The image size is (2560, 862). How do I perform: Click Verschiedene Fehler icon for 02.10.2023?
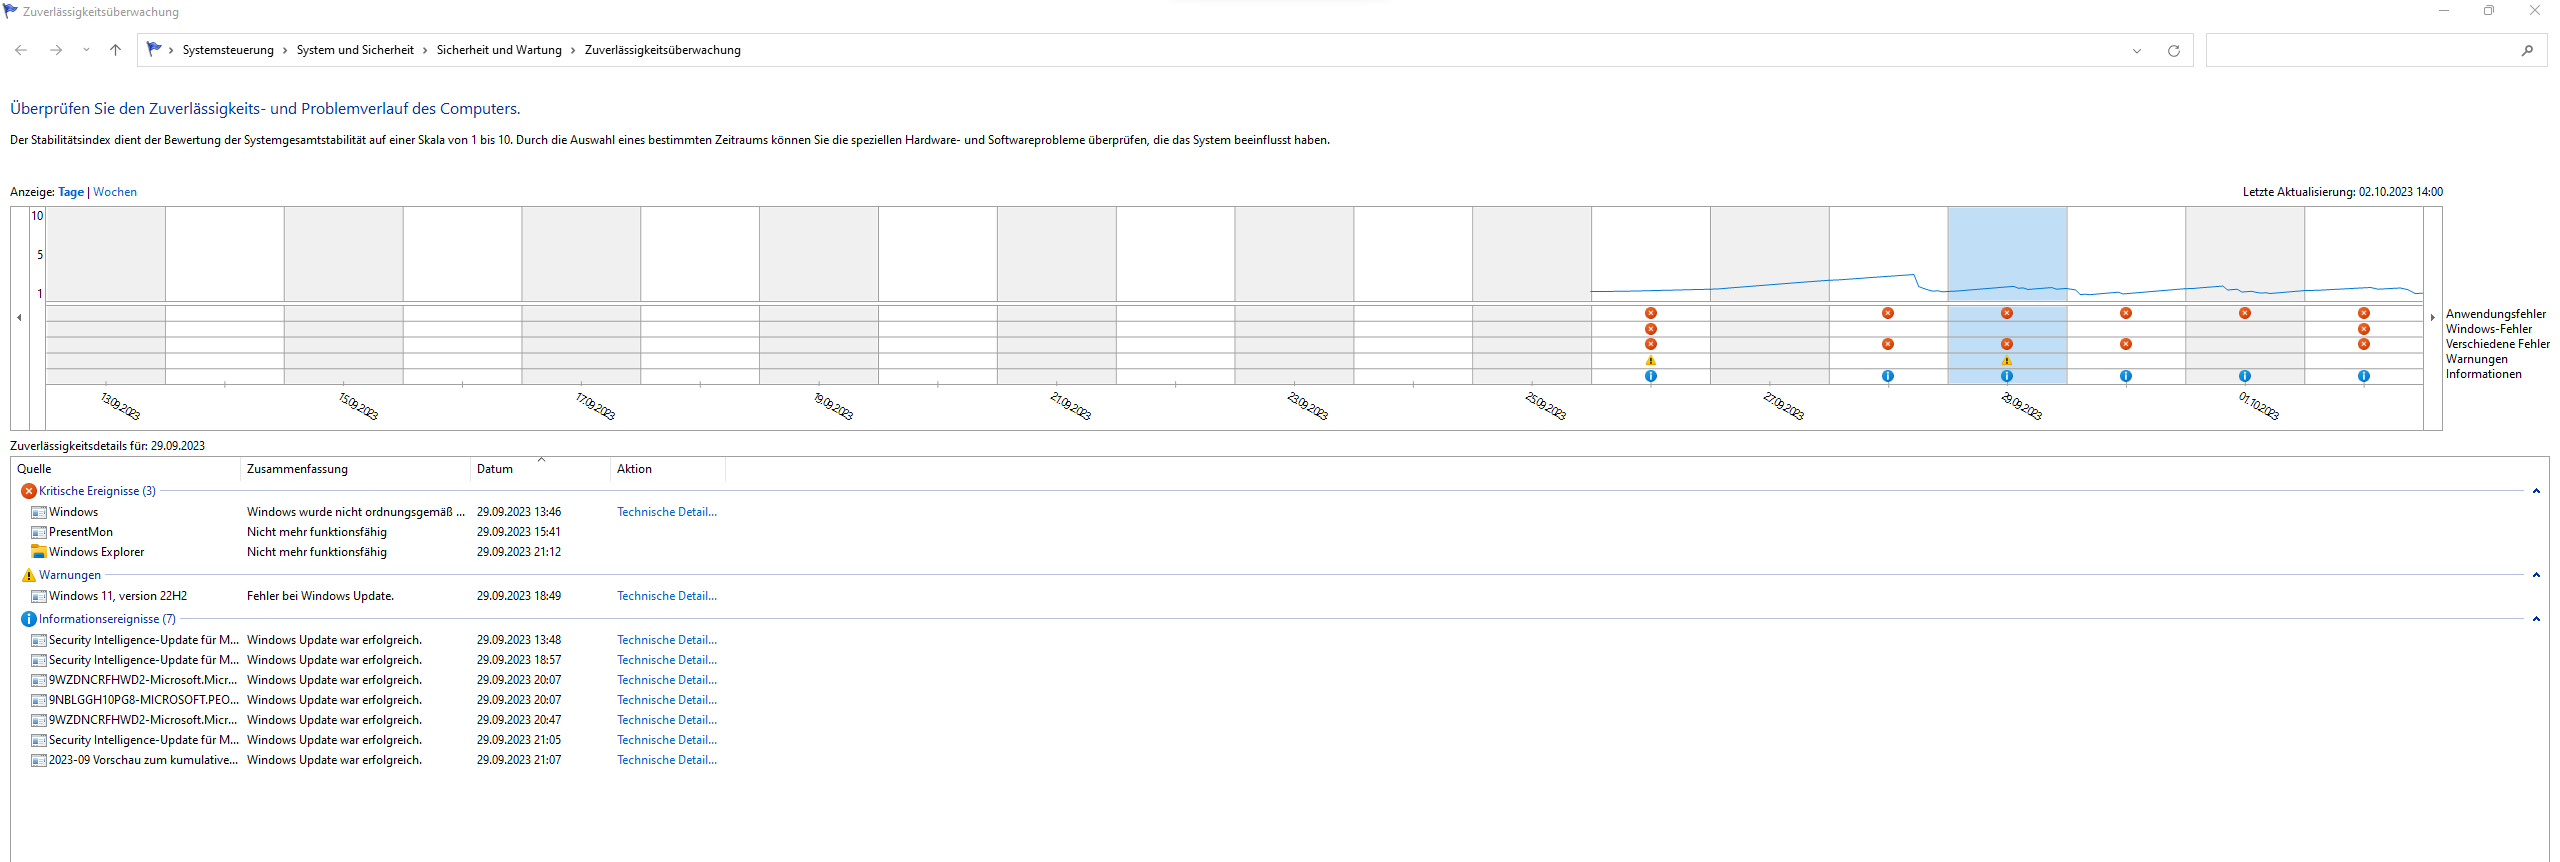coord(2364,344)
